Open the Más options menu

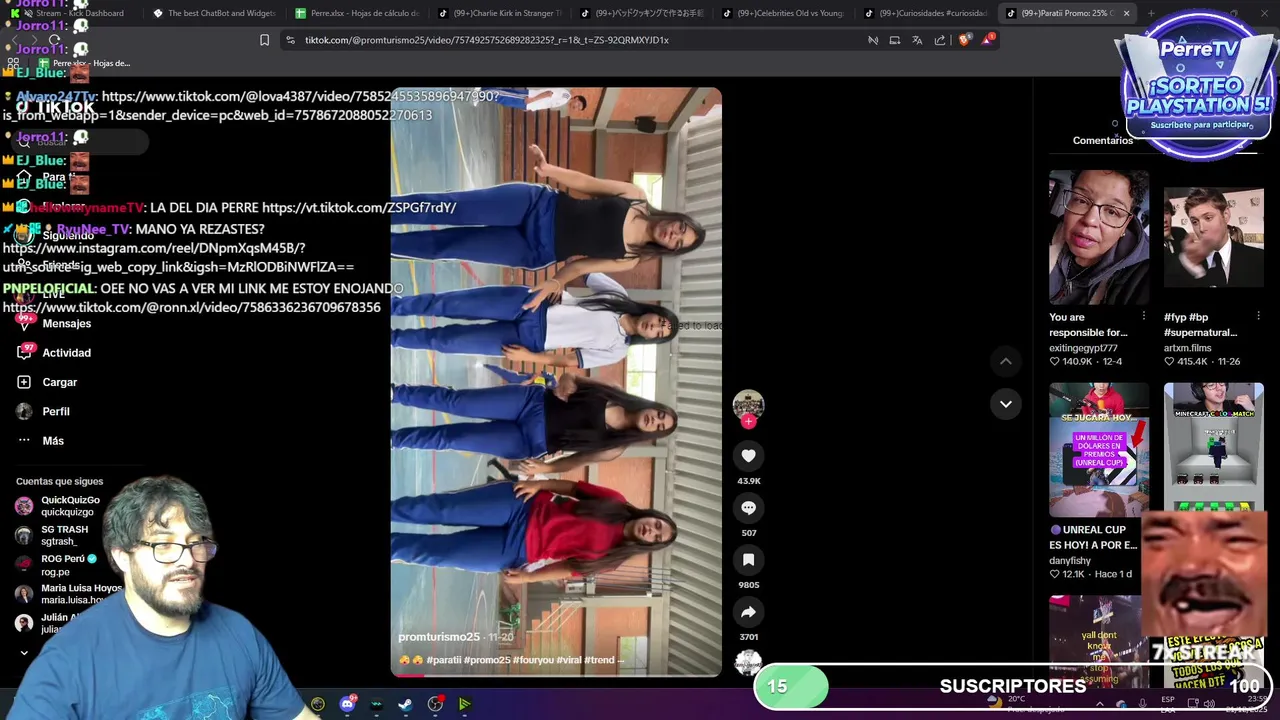click(40, 441)
